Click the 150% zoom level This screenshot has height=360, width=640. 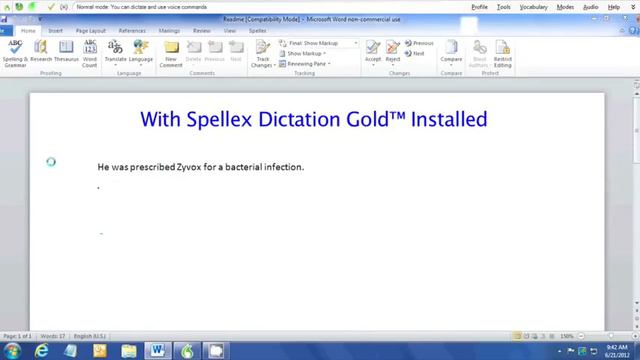tap(567, 336)
